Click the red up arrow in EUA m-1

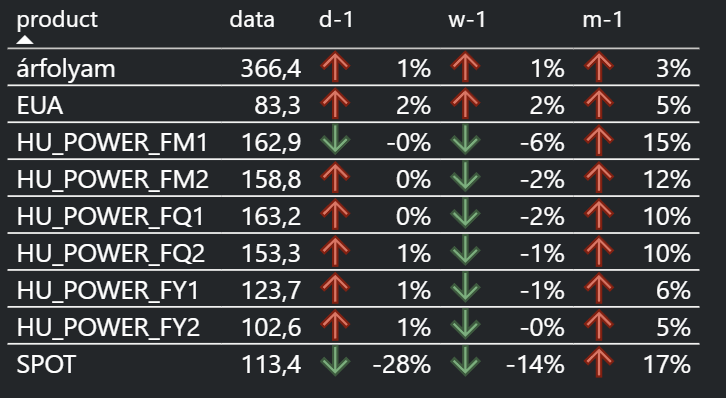pyautogui.click(x=599, y=104)
